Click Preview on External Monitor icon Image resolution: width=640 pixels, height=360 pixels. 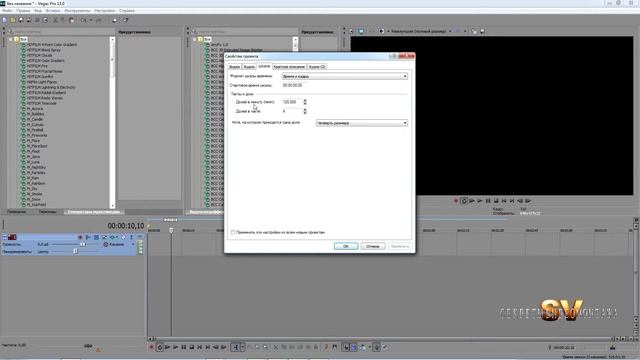click(361, 31)
